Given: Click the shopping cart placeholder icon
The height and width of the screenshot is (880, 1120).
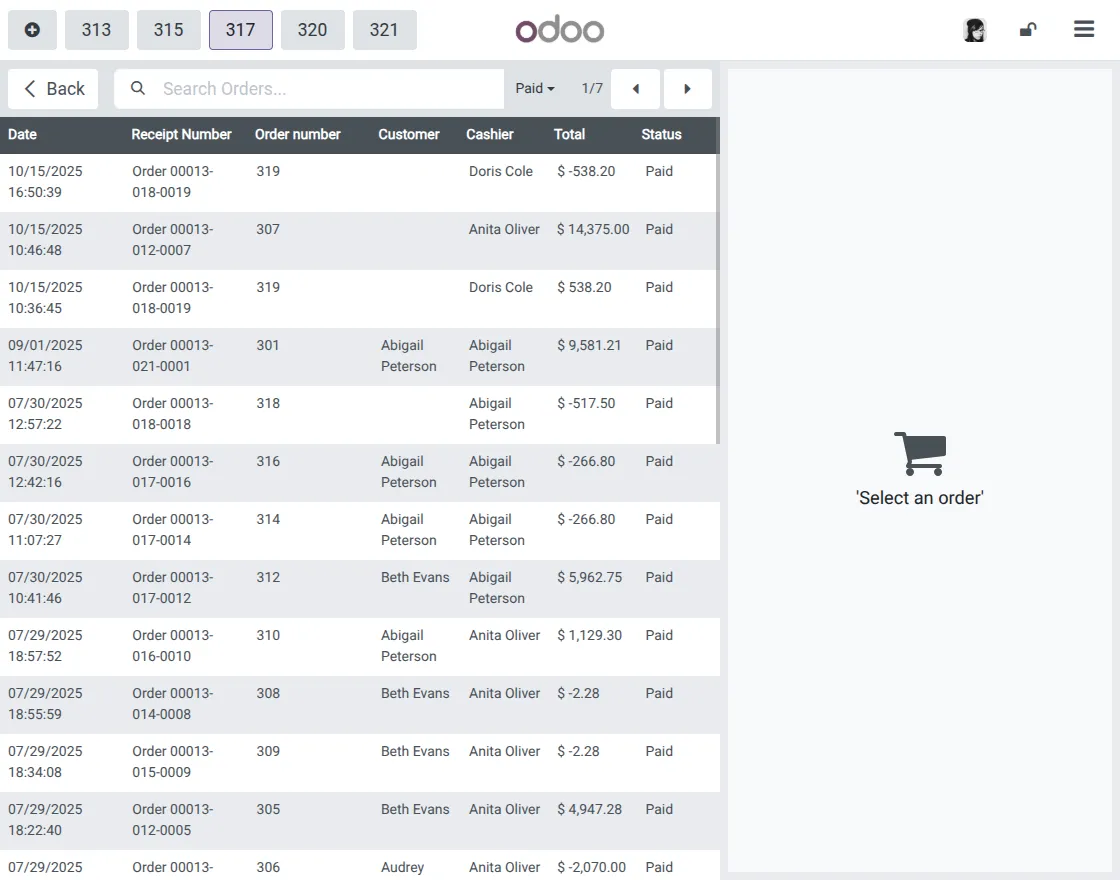Looking at the screenshot, I should tap(919, 453).
